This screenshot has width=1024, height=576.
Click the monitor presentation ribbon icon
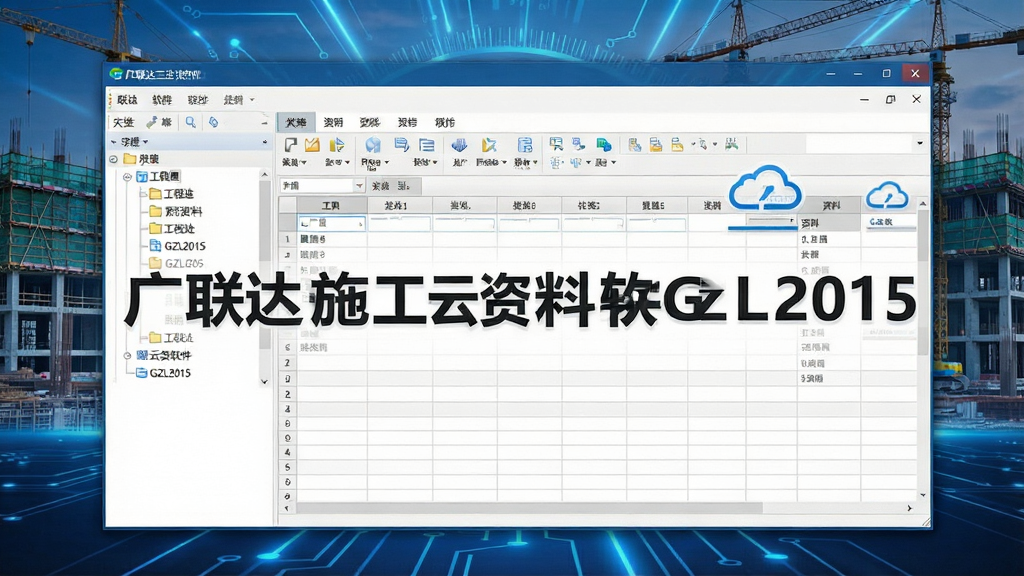coord(556,144)
